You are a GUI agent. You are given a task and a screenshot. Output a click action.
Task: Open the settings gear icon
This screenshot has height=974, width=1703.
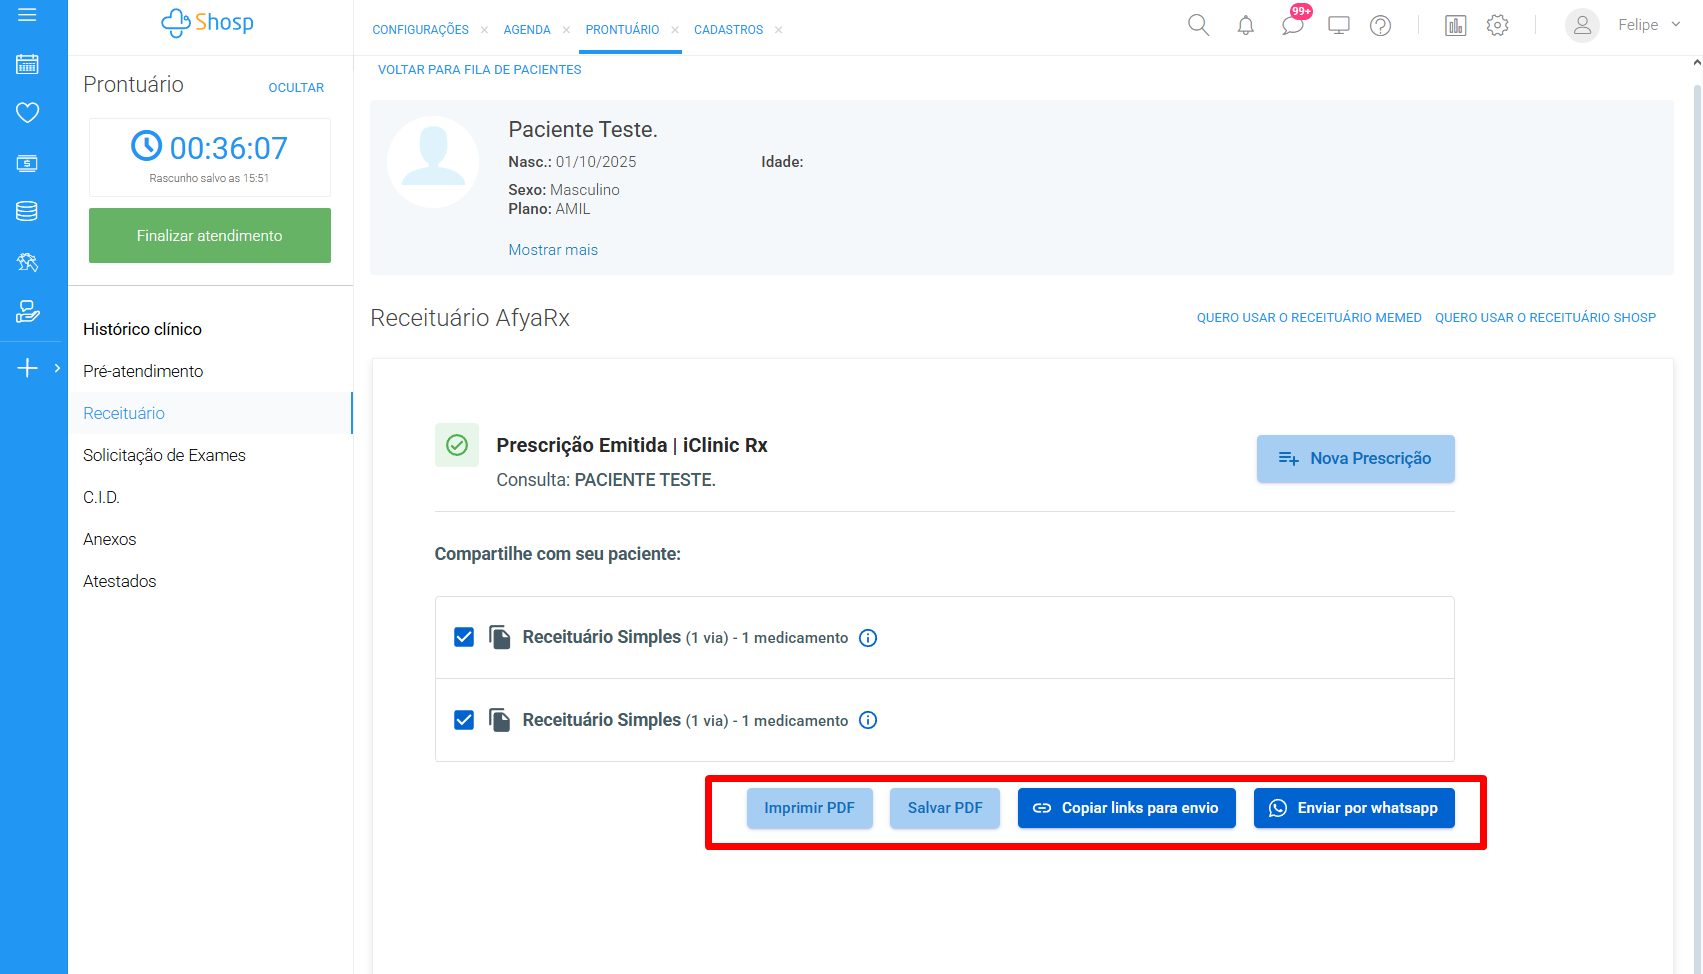tap(1497, 26)
